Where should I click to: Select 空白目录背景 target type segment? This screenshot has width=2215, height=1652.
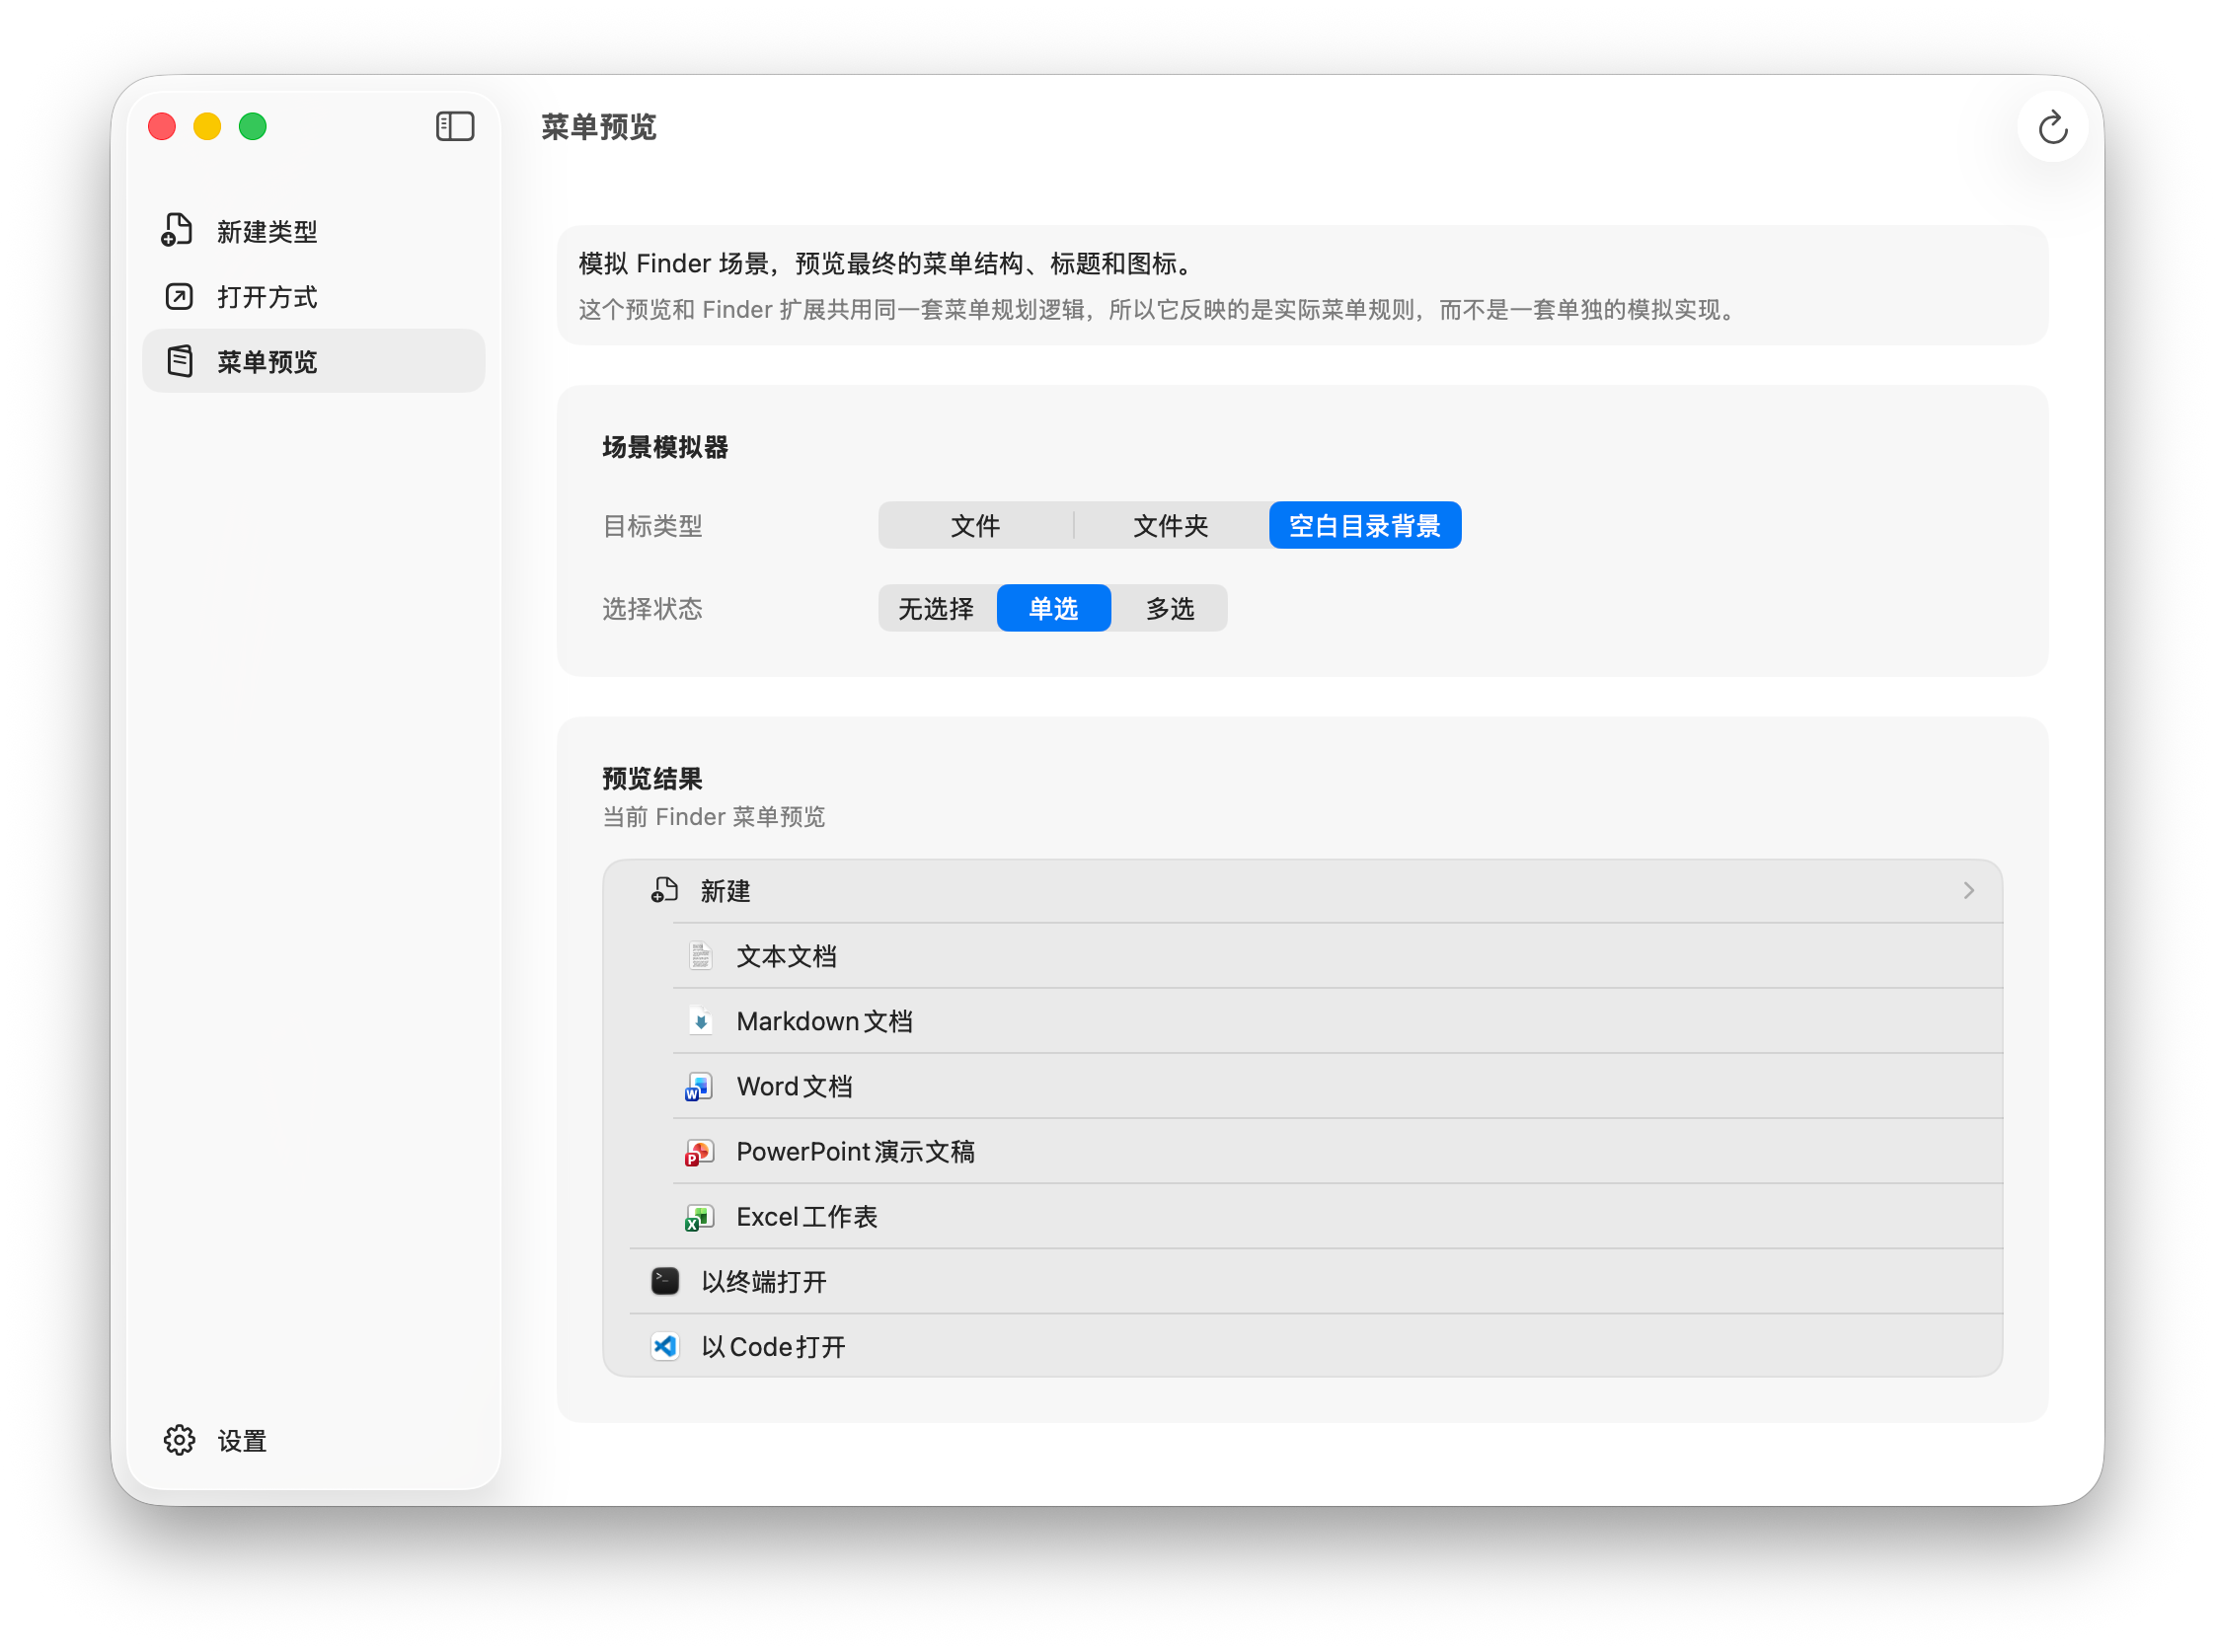tap(1365, 525)
